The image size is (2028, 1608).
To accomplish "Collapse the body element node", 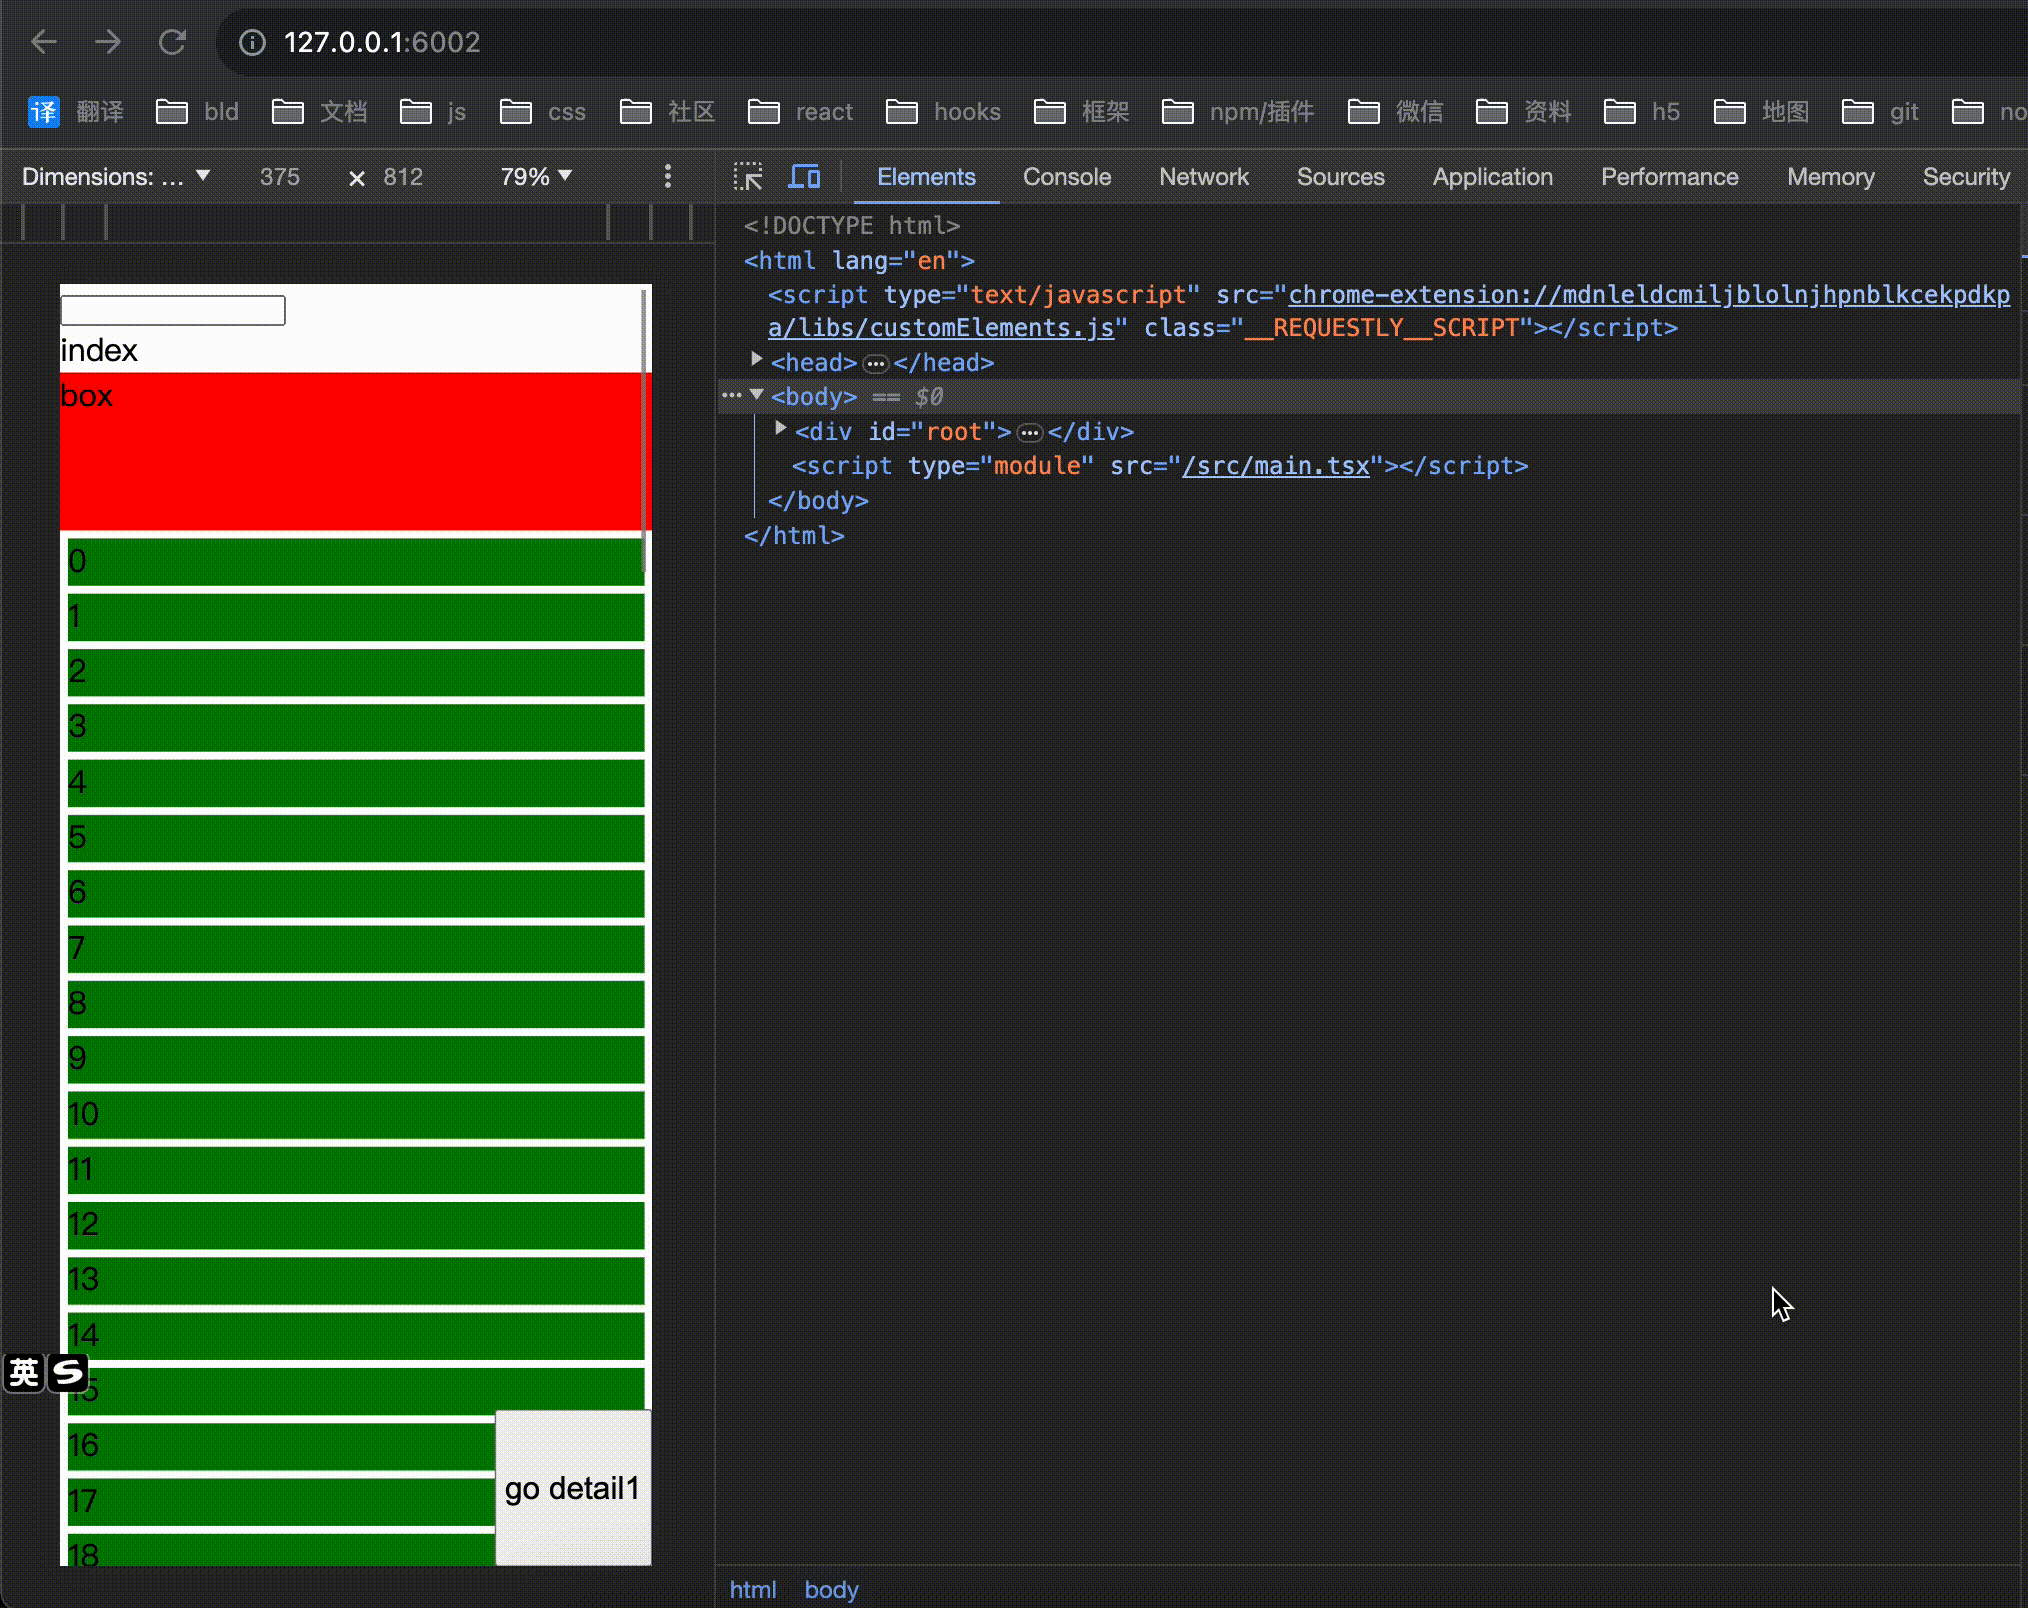I will (x=757, y=395).
